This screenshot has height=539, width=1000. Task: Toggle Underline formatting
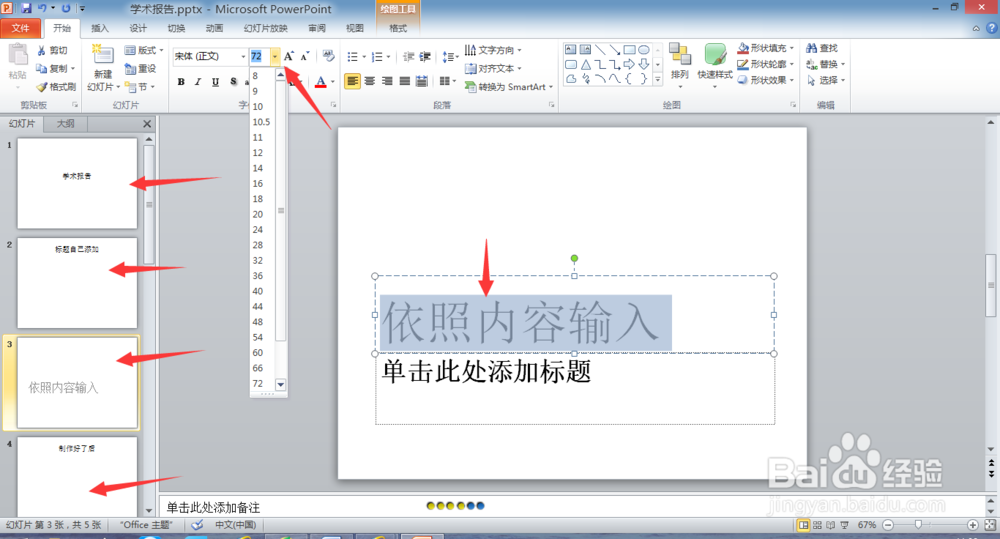tap(216, 82)
